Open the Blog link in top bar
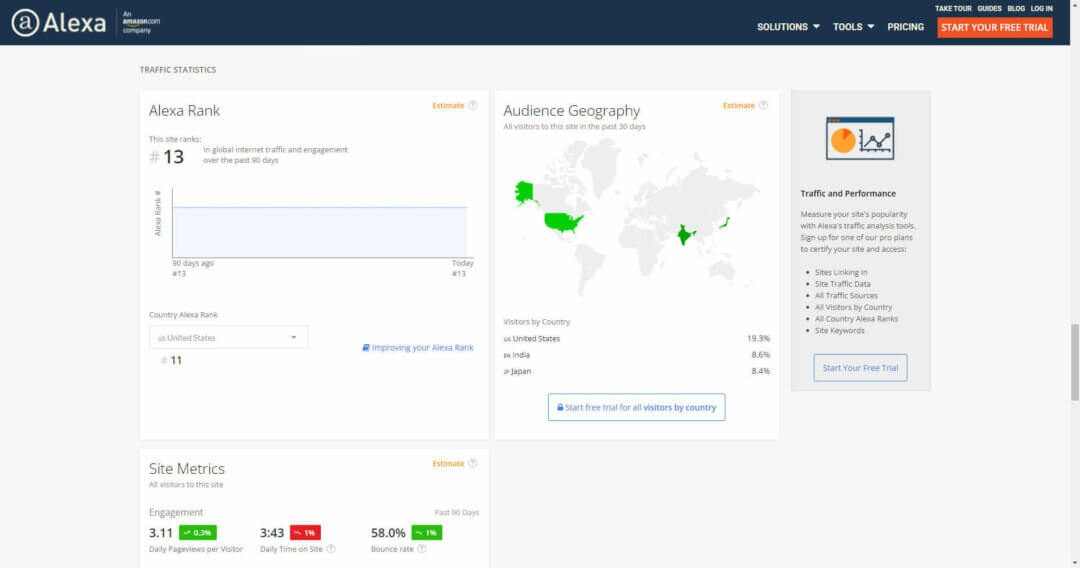1080x568 pixels. [x=1016, y=8]
